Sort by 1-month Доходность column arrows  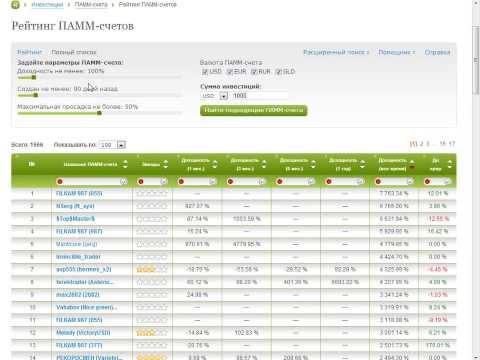pos(215,164)
